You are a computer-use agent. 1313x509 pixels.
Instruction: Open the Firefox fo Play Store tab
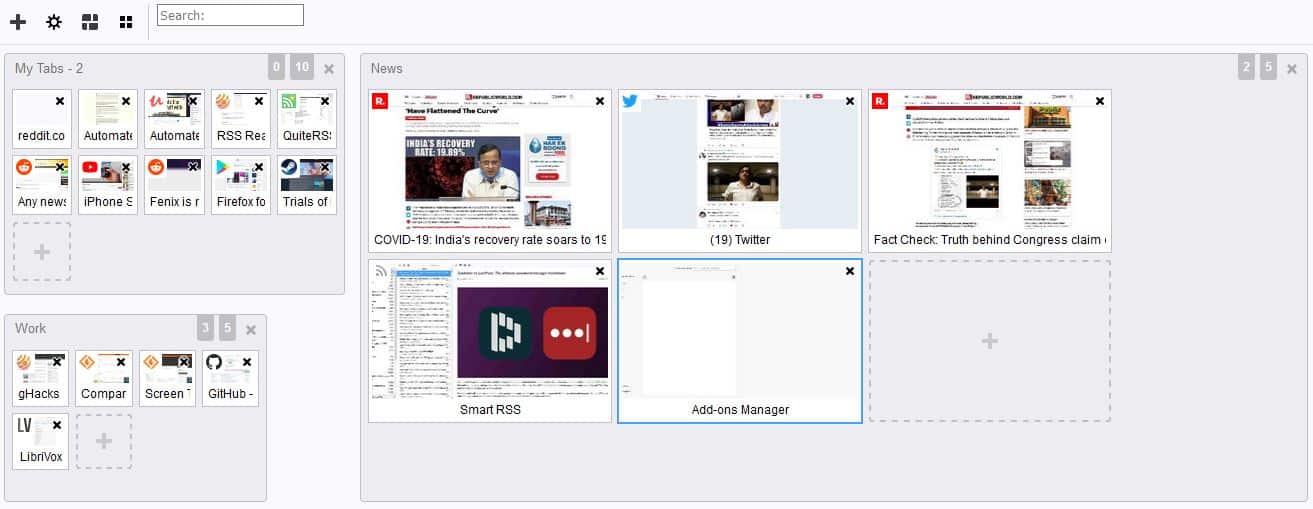click(x=240, y=185)
